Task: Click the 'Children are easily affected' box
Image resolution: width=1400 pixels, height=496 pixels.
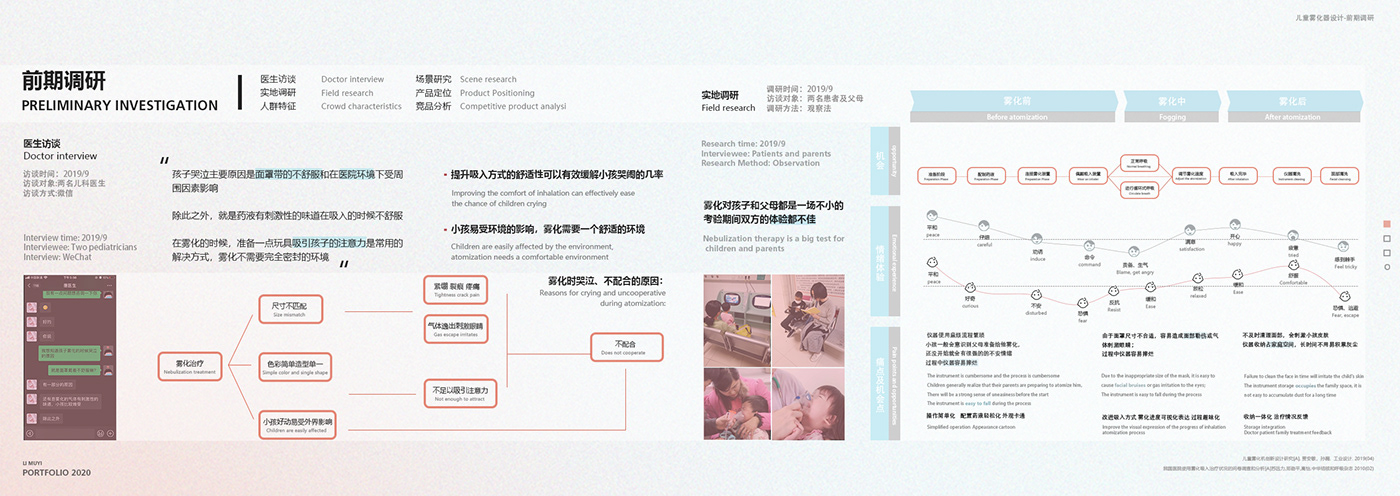Action: (296, 427)
